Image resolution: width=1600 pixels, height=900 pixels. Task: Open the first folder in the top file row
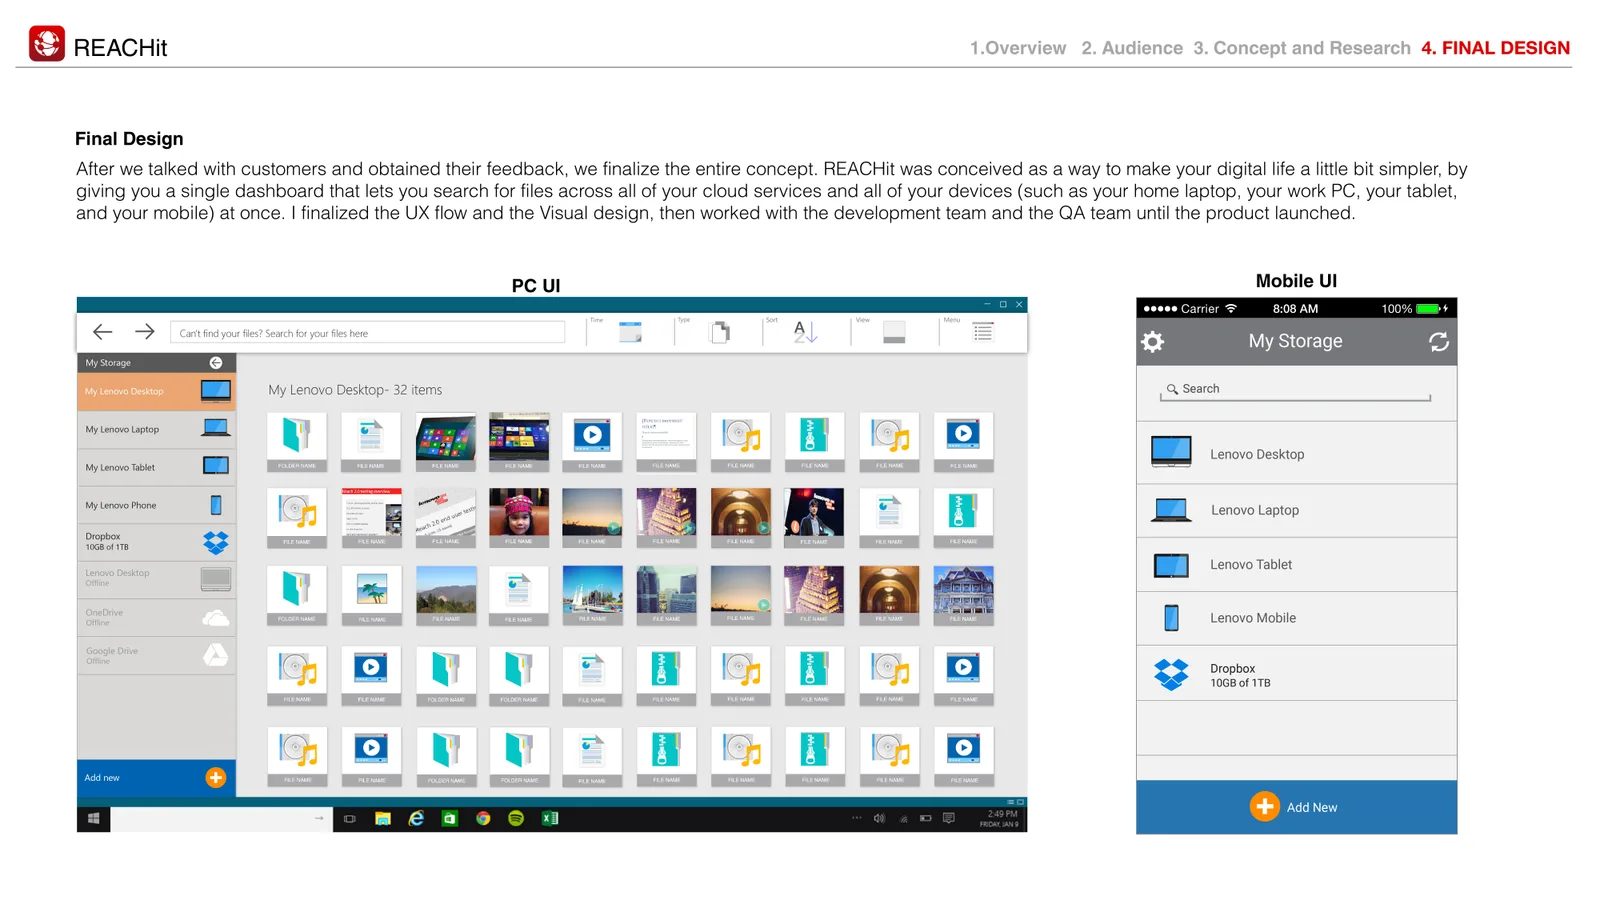coord(297,442)
